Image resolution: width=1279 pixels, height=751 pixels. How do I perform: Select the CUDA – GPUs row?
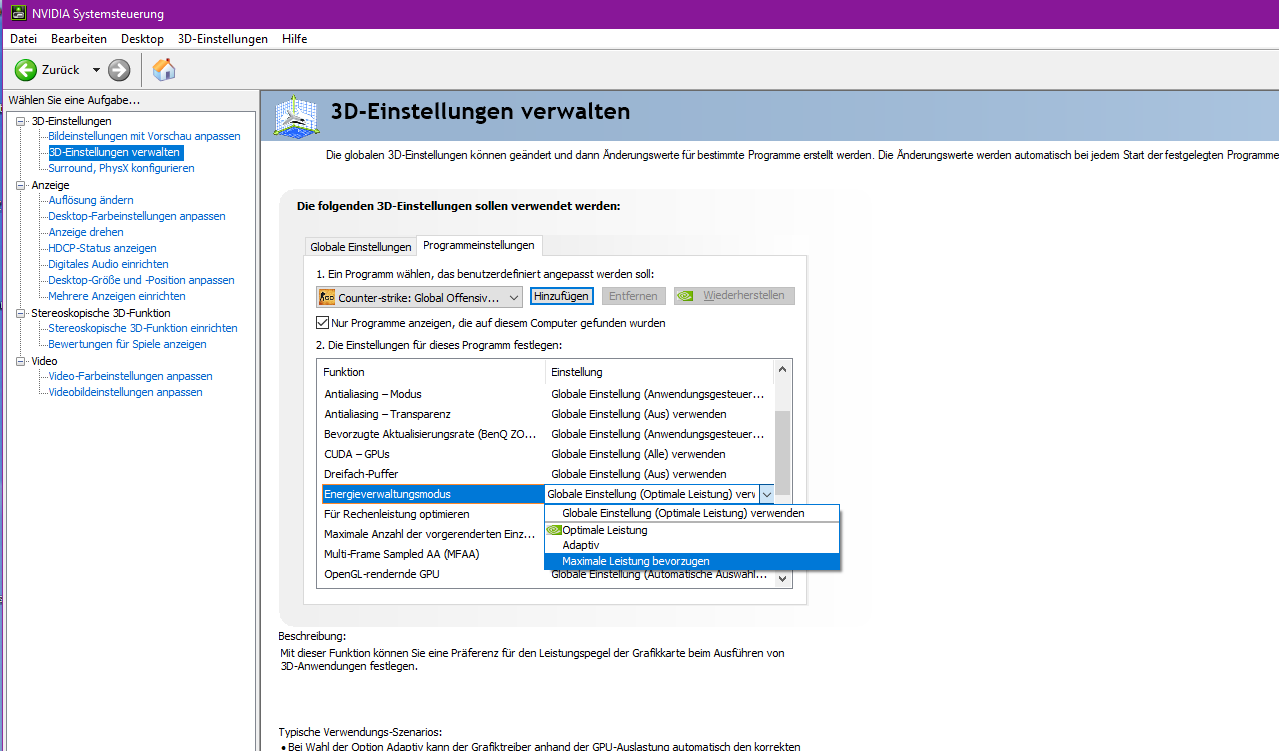tap(545, 454)
